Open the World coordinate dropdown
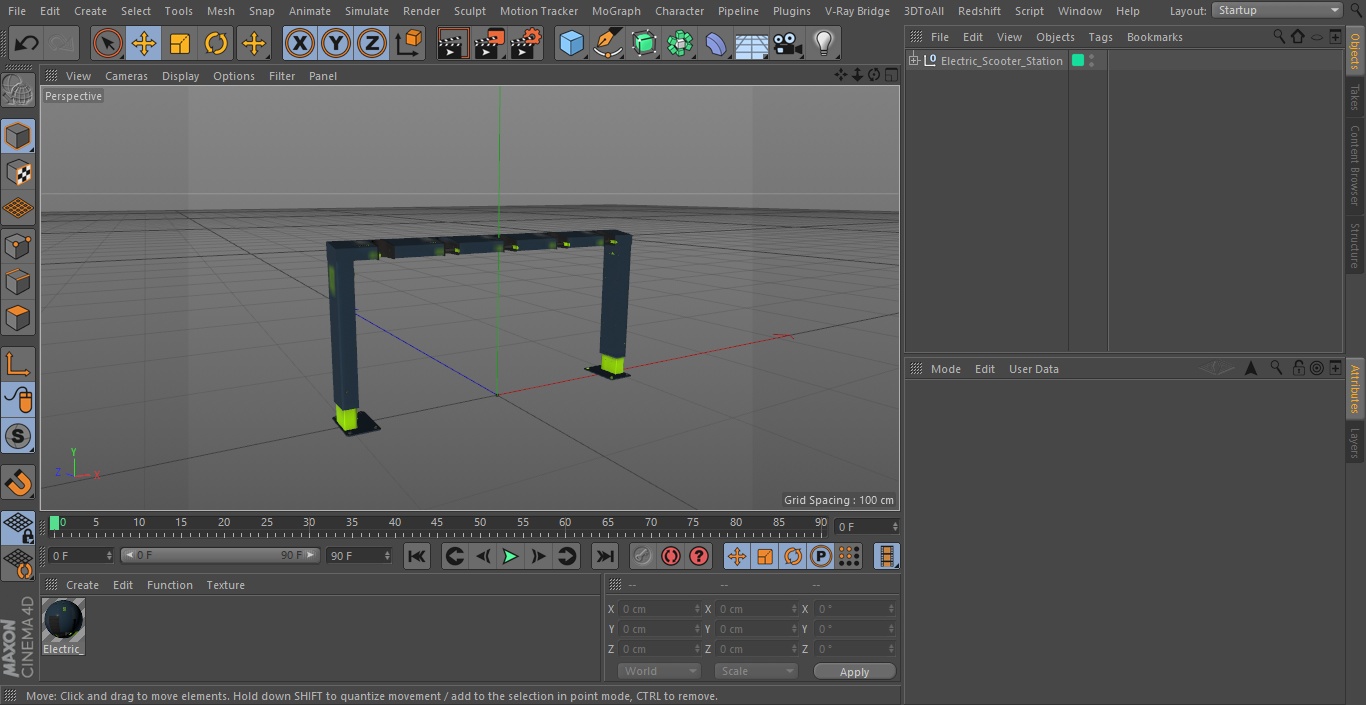Viewport: 1366px width, 705px height. tap(659, 671)
